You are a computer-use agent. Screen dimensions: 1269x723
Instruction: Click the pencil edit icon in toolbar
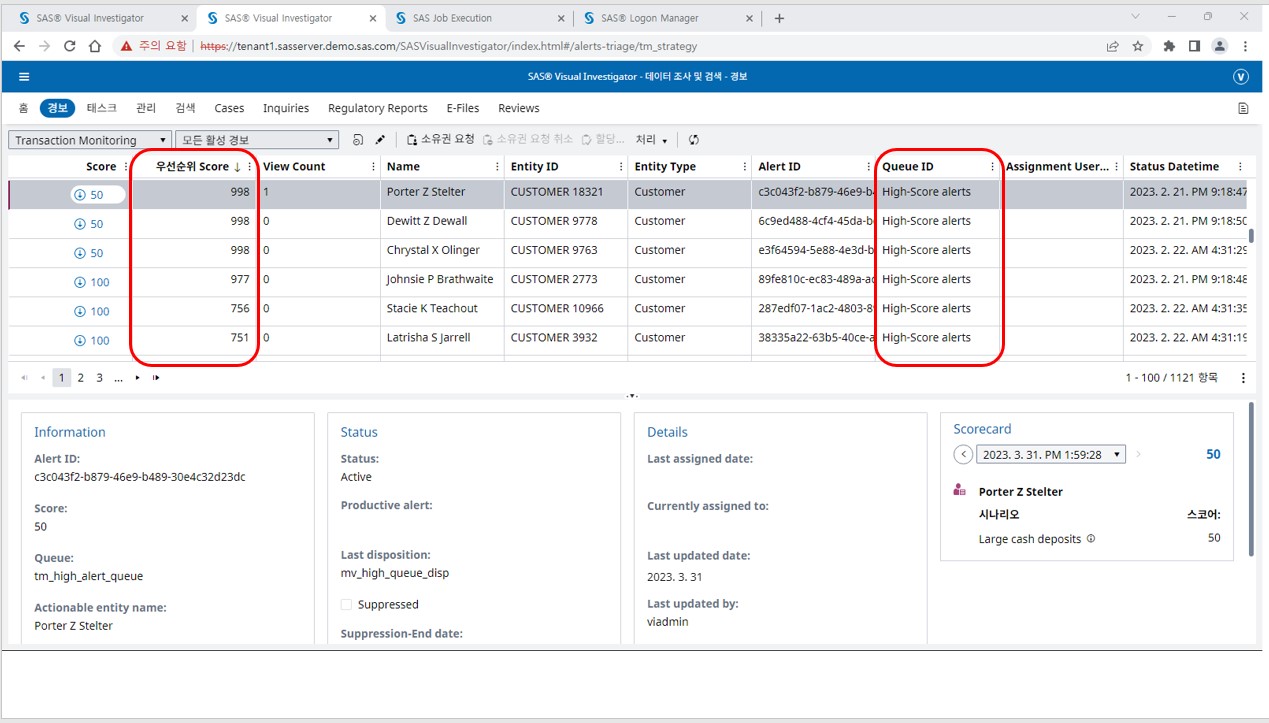coord(380,140)
